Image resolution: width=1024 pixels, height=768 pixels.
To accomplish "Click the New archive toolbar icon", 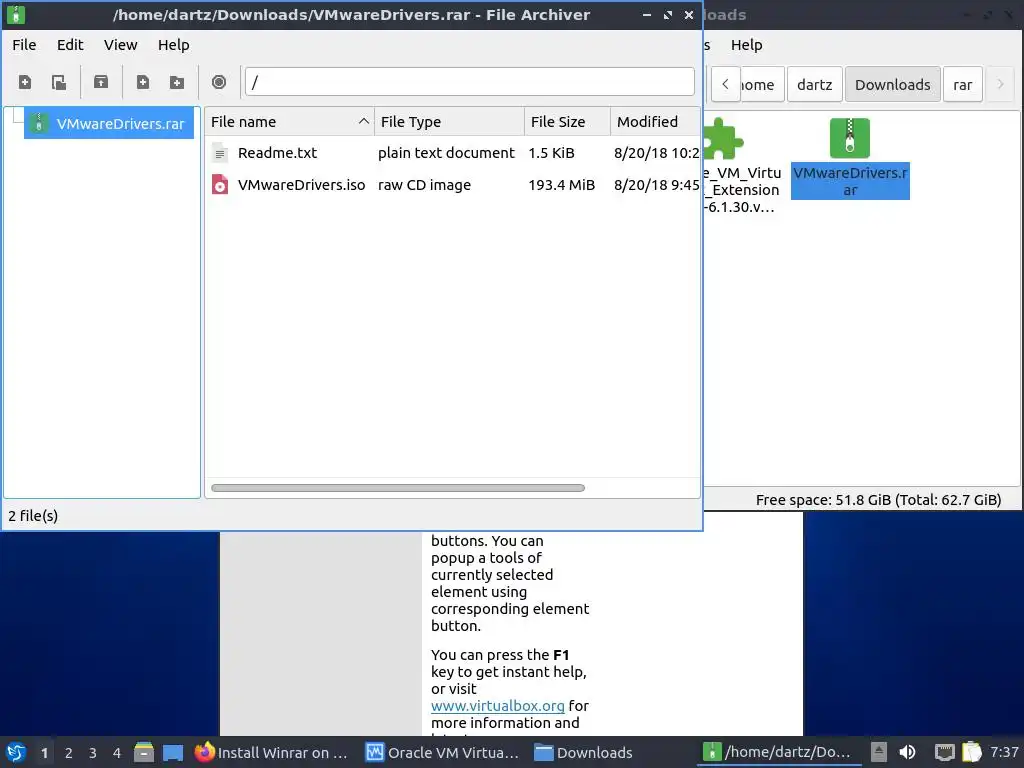I will (25, 82).
